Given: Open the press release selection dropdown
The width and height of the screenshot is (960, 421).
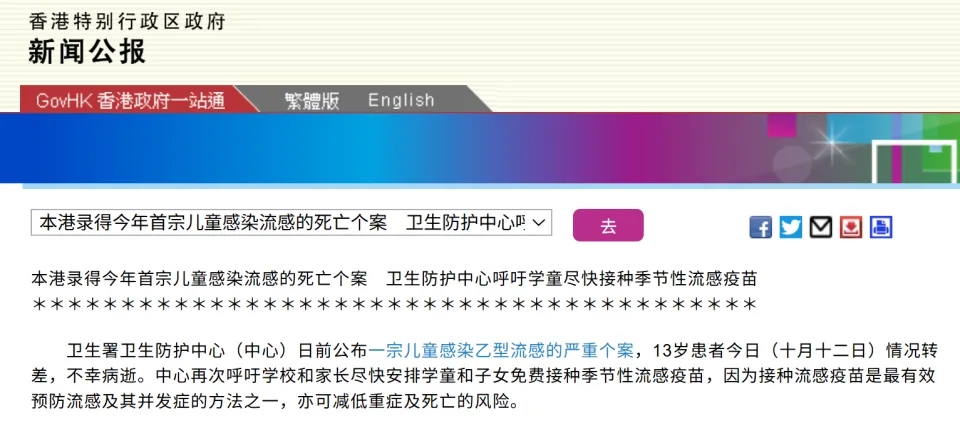Looking at the screenshot, I should pyautogui.click(x=291, y=223).
